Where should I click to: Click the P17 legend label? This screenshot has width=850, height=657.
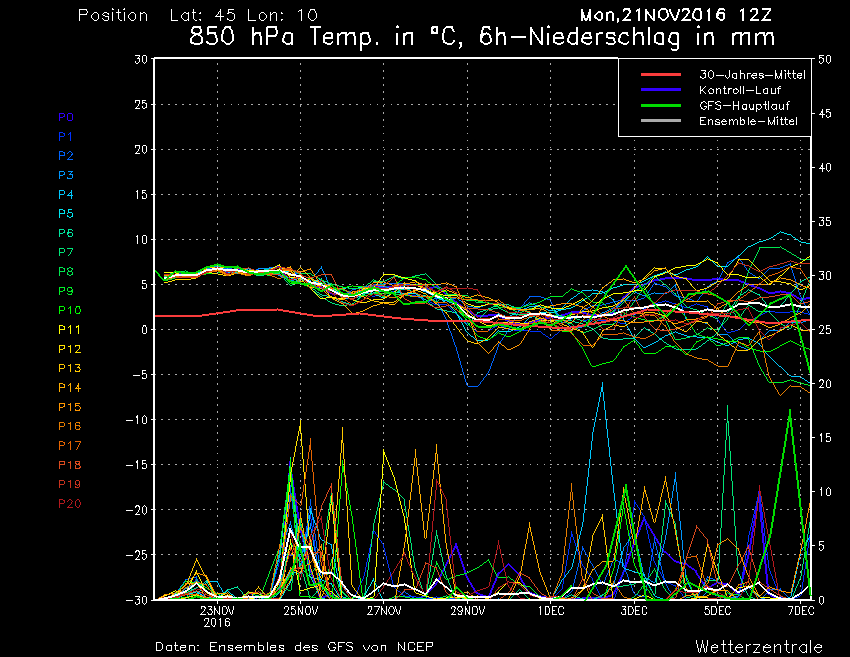tap(69, 446)
